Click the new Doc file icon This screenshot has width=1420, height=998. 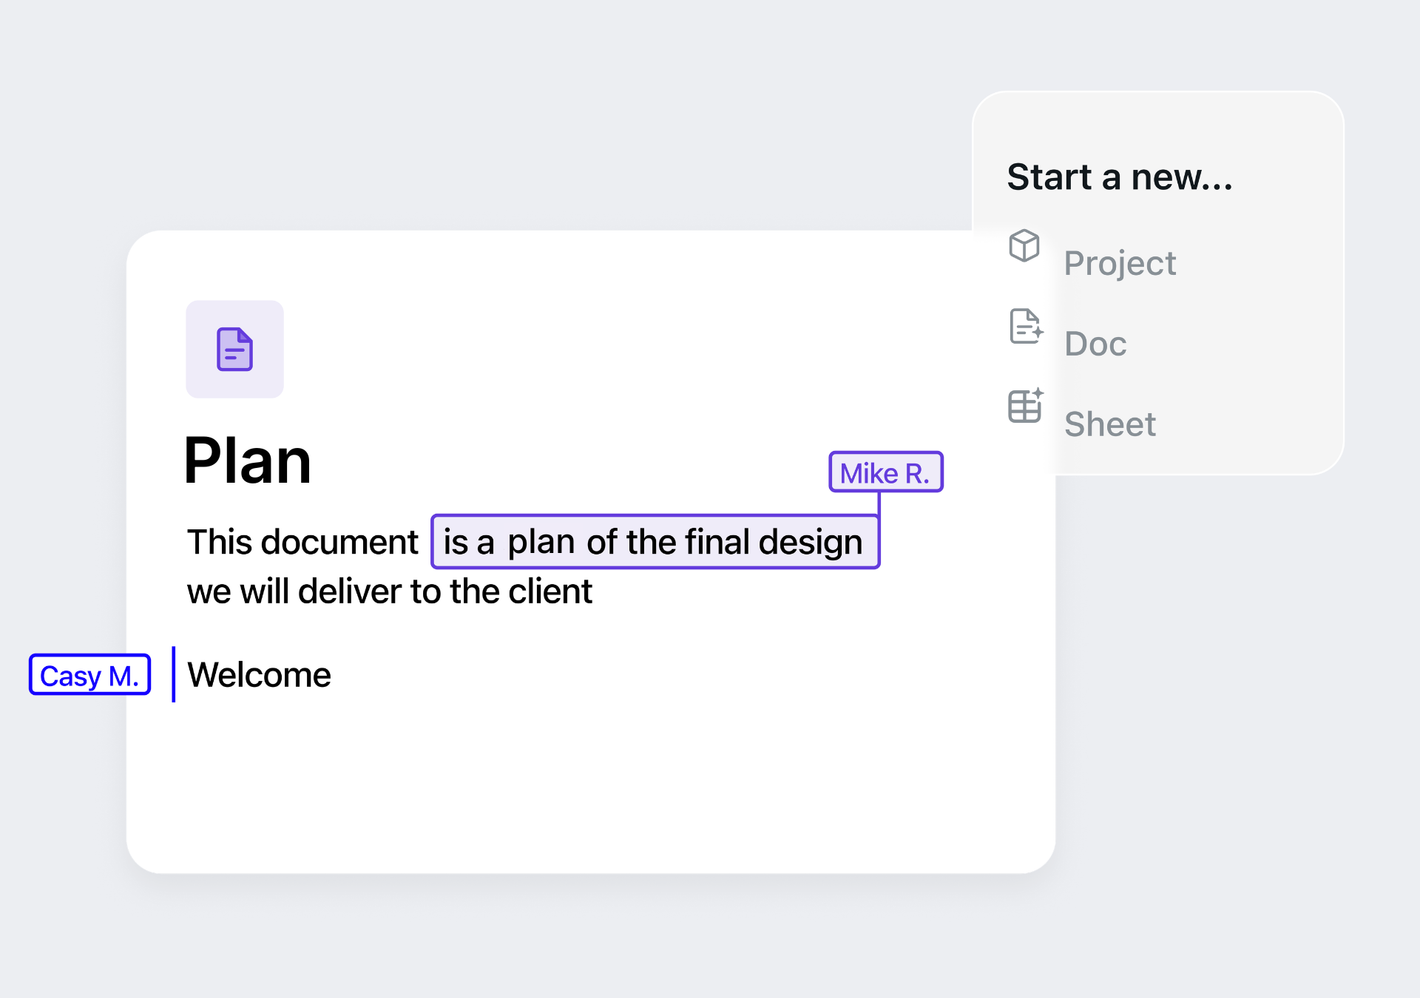[1025, 326]
